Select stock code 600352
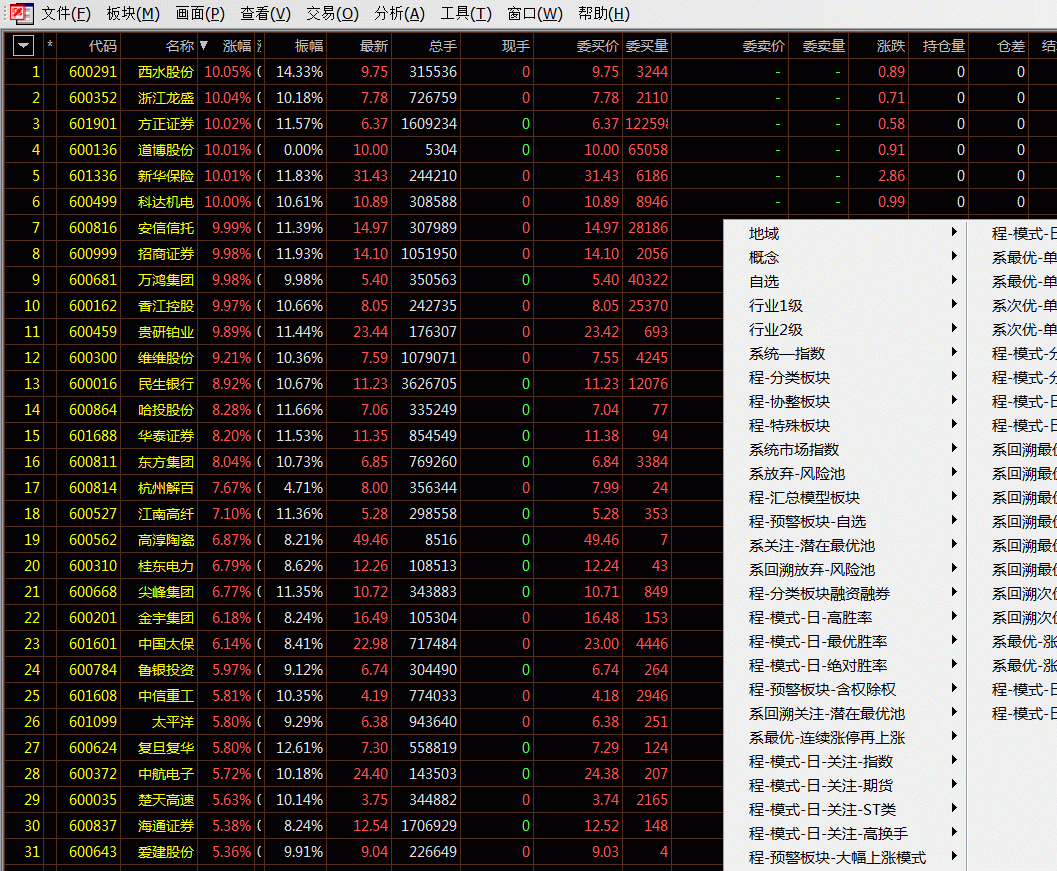The height and width of the screenshot is (871, 1057). 93,98
